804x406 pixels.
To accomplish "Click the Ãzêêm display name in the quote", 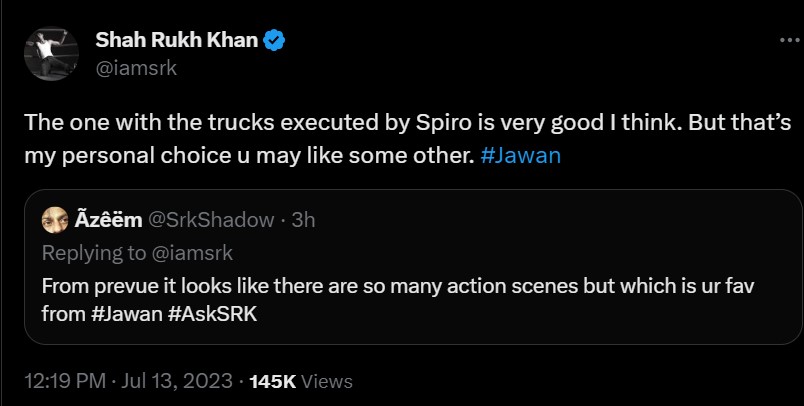I will pos(108,220).
